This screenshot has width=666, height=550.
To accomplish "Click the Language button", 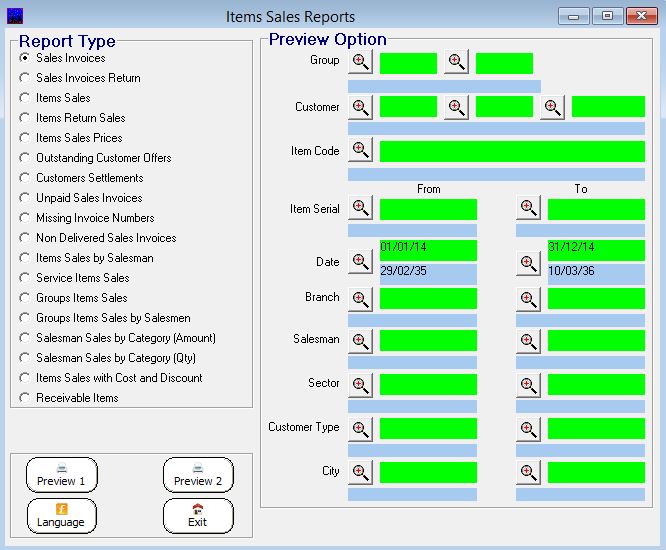I will 61,516.
